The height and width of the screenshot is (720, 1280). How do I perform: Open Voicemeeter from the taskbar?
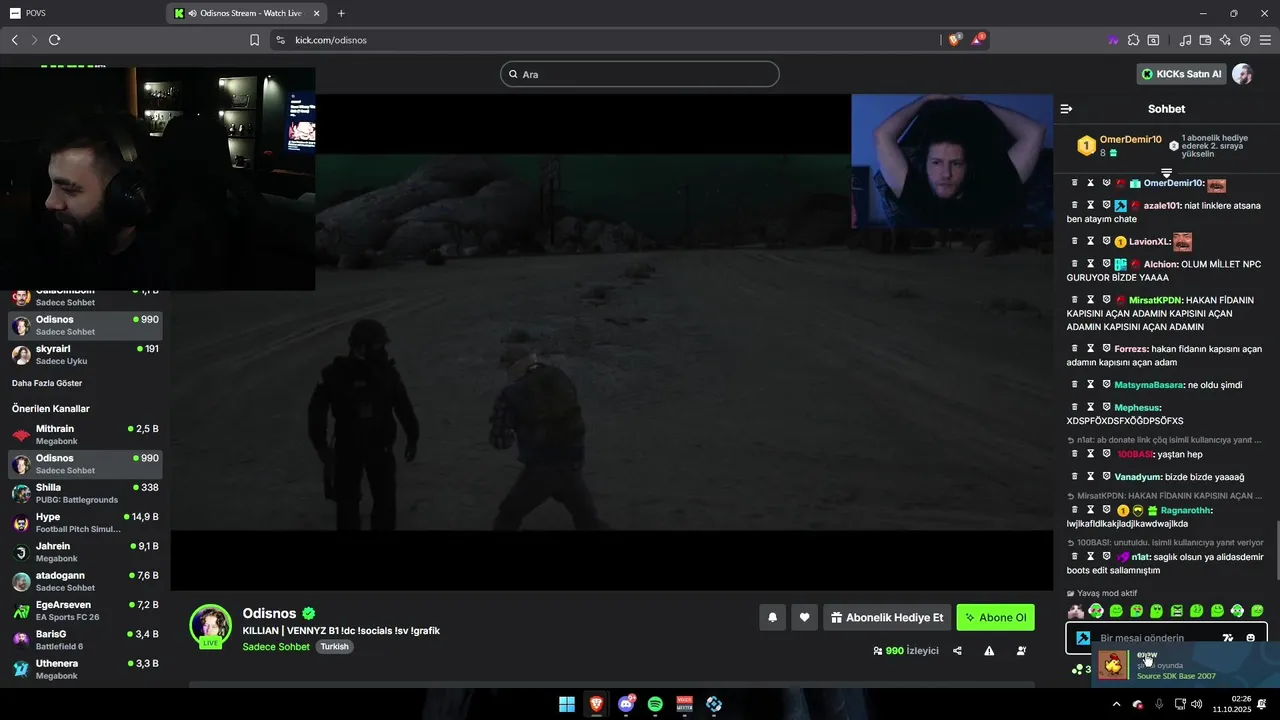(685, 704)
